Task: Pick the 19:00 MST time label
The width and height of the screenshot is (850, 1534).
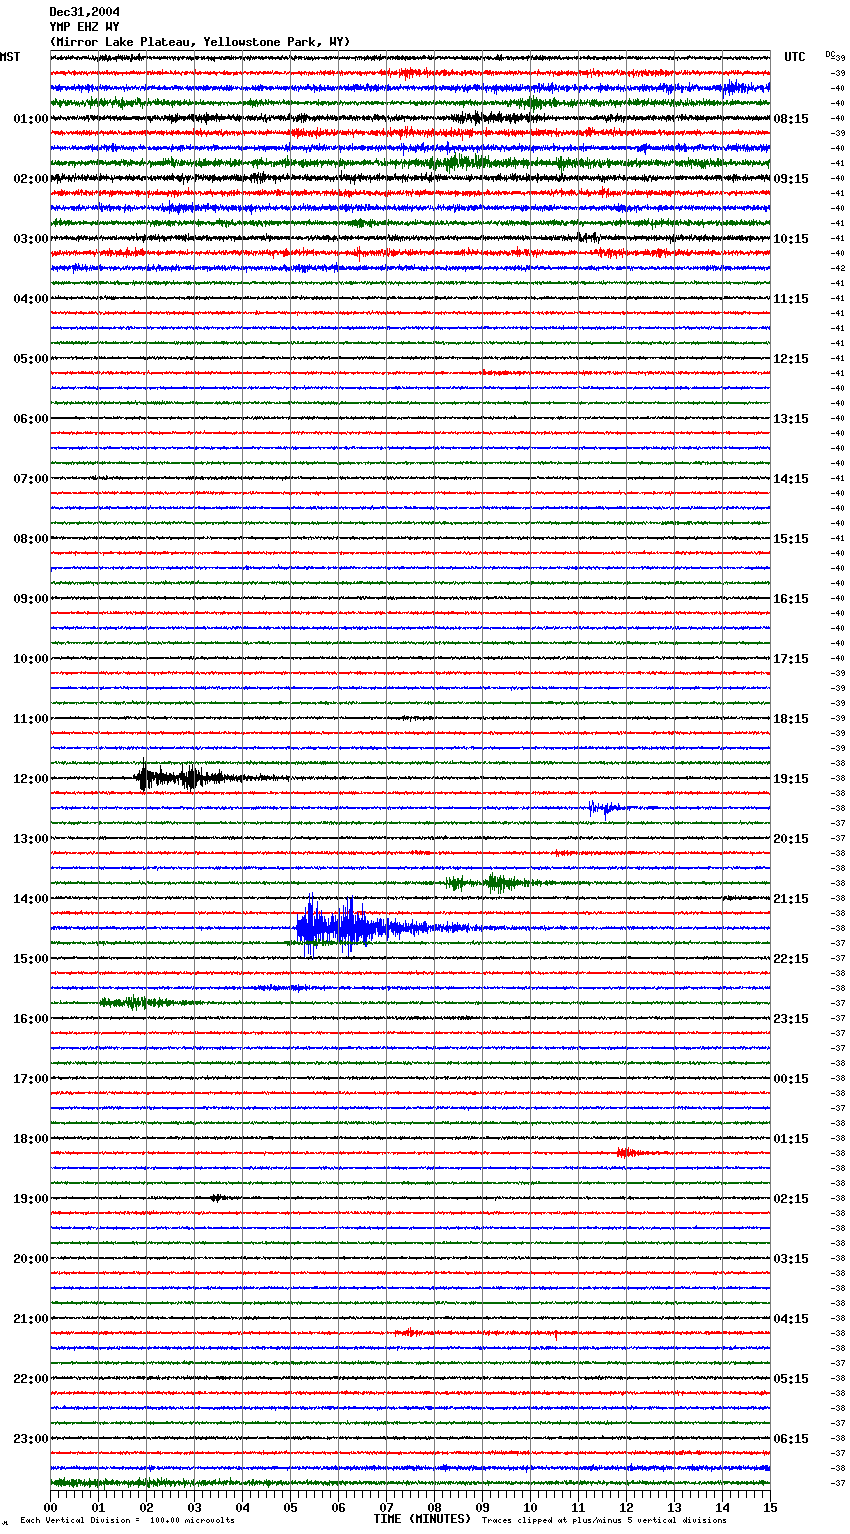Action: tap(31, 1199)
